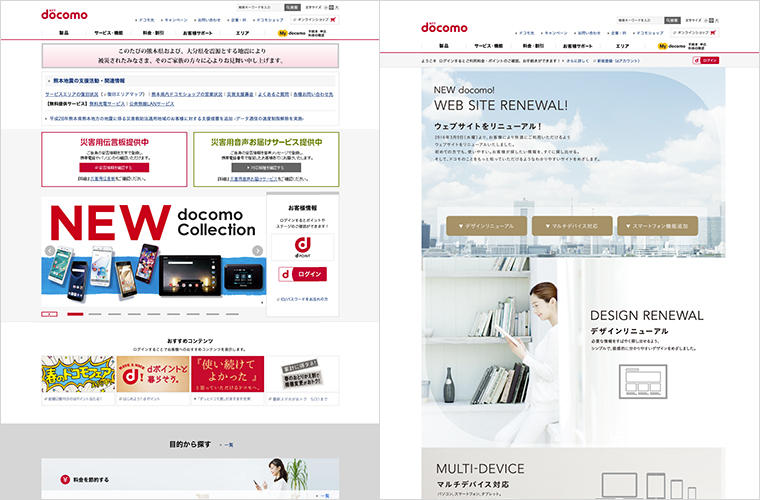This screenshot has height=500, width=760.
Task: Open the キャンペーン link in the right page's top nav
Action: pos(554,33)
